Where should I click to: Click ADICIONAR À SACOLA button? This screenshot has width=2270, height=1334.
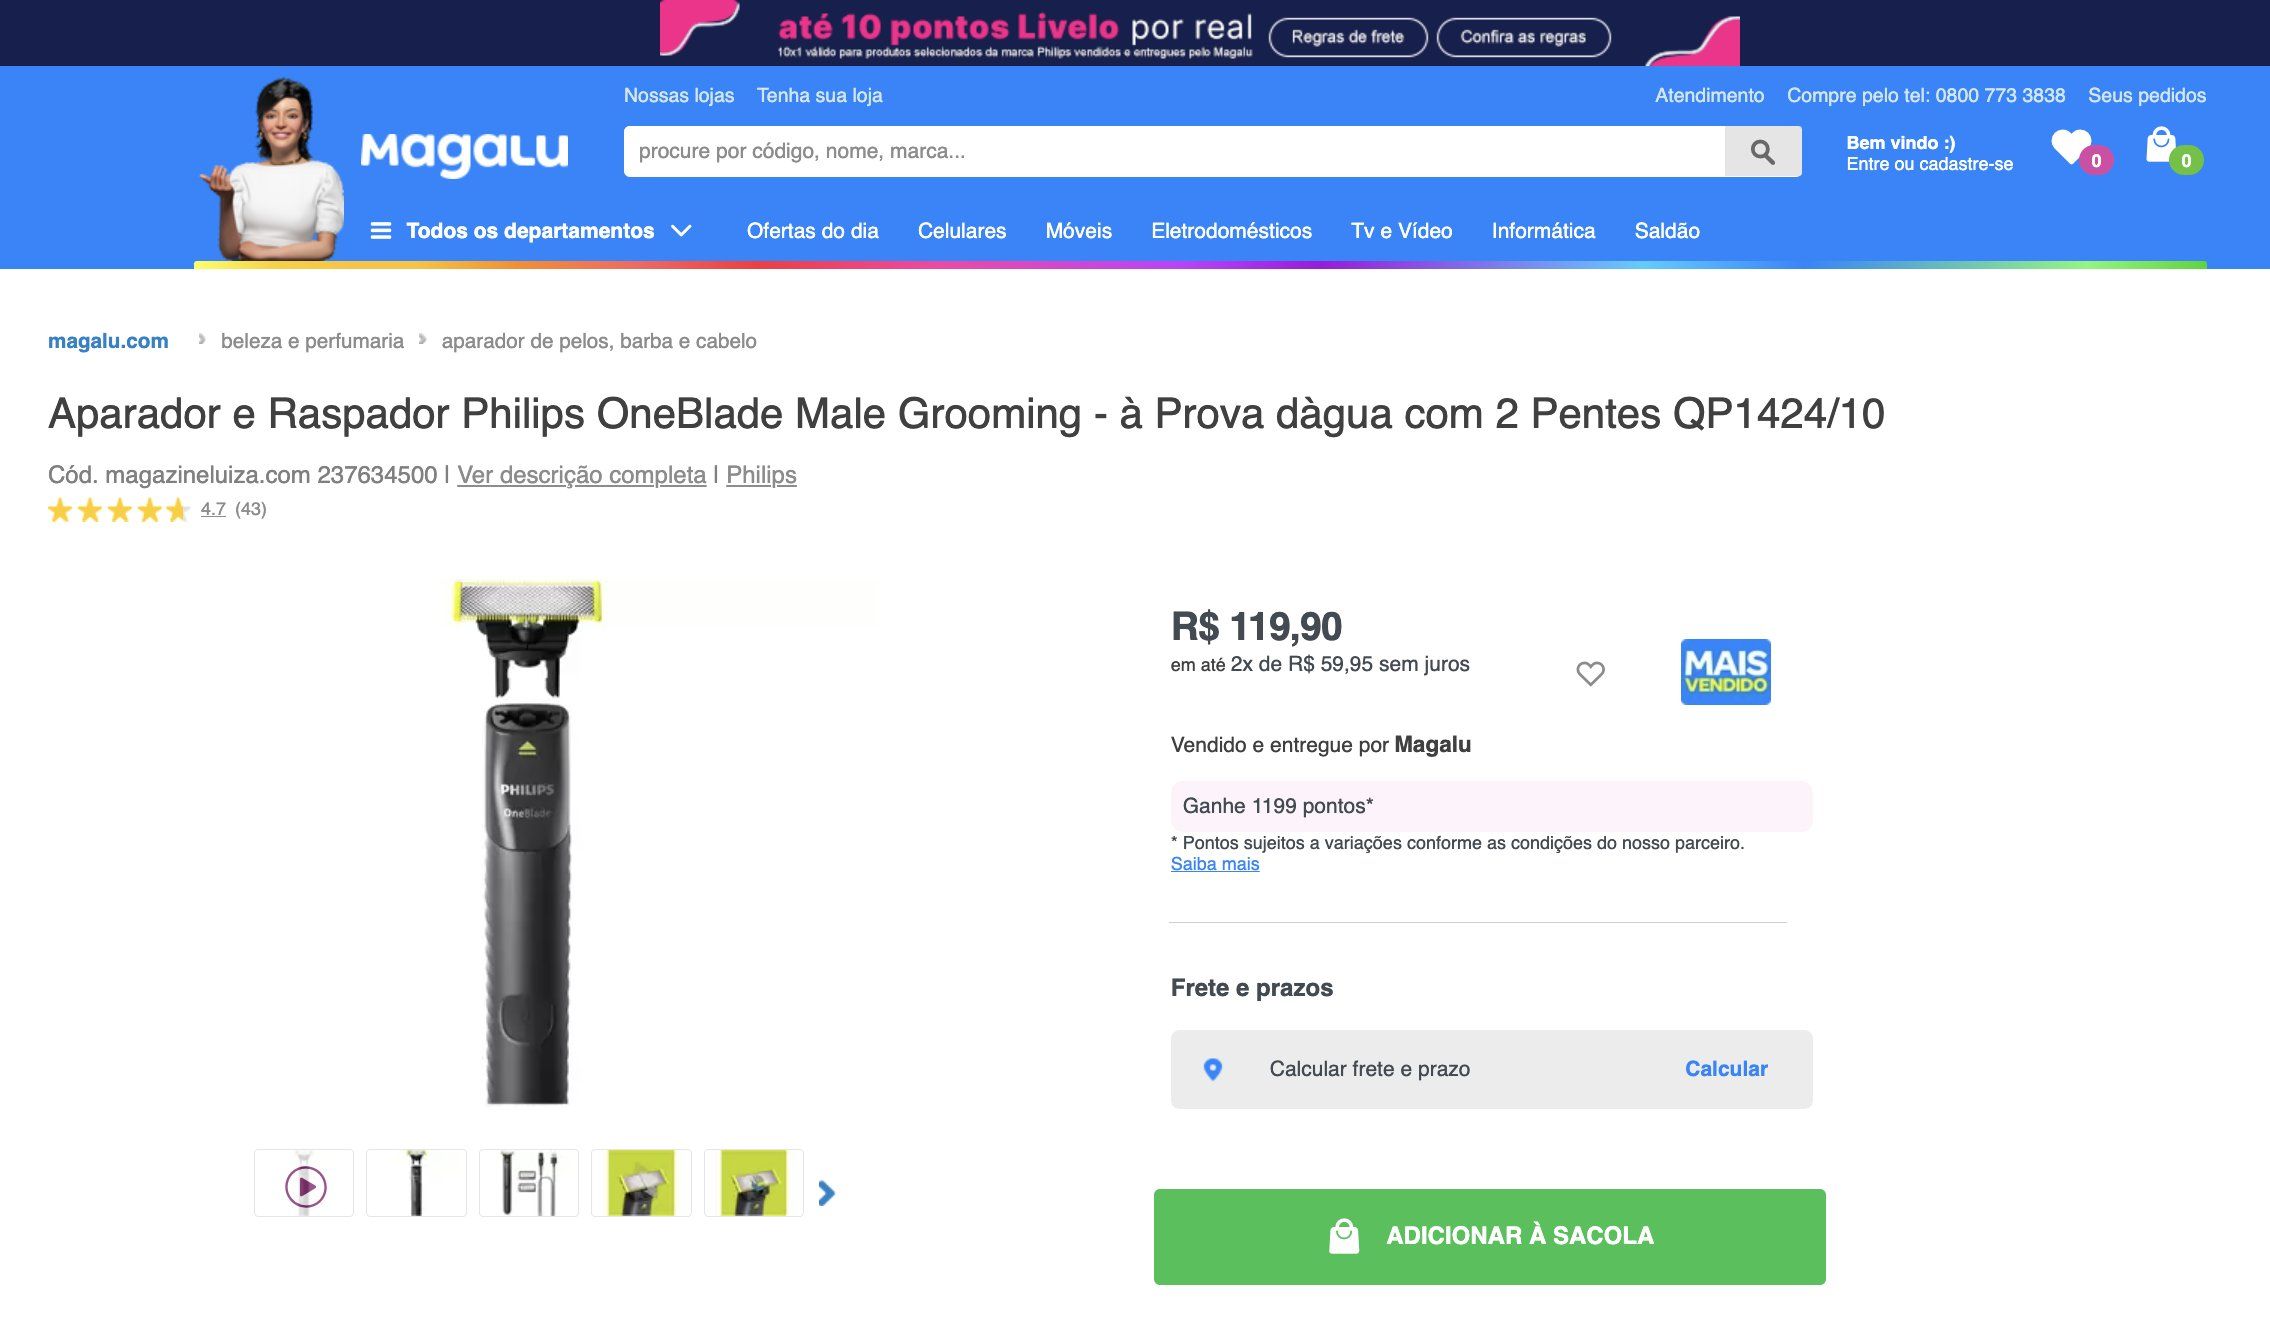click(x=1489, y=1236)
